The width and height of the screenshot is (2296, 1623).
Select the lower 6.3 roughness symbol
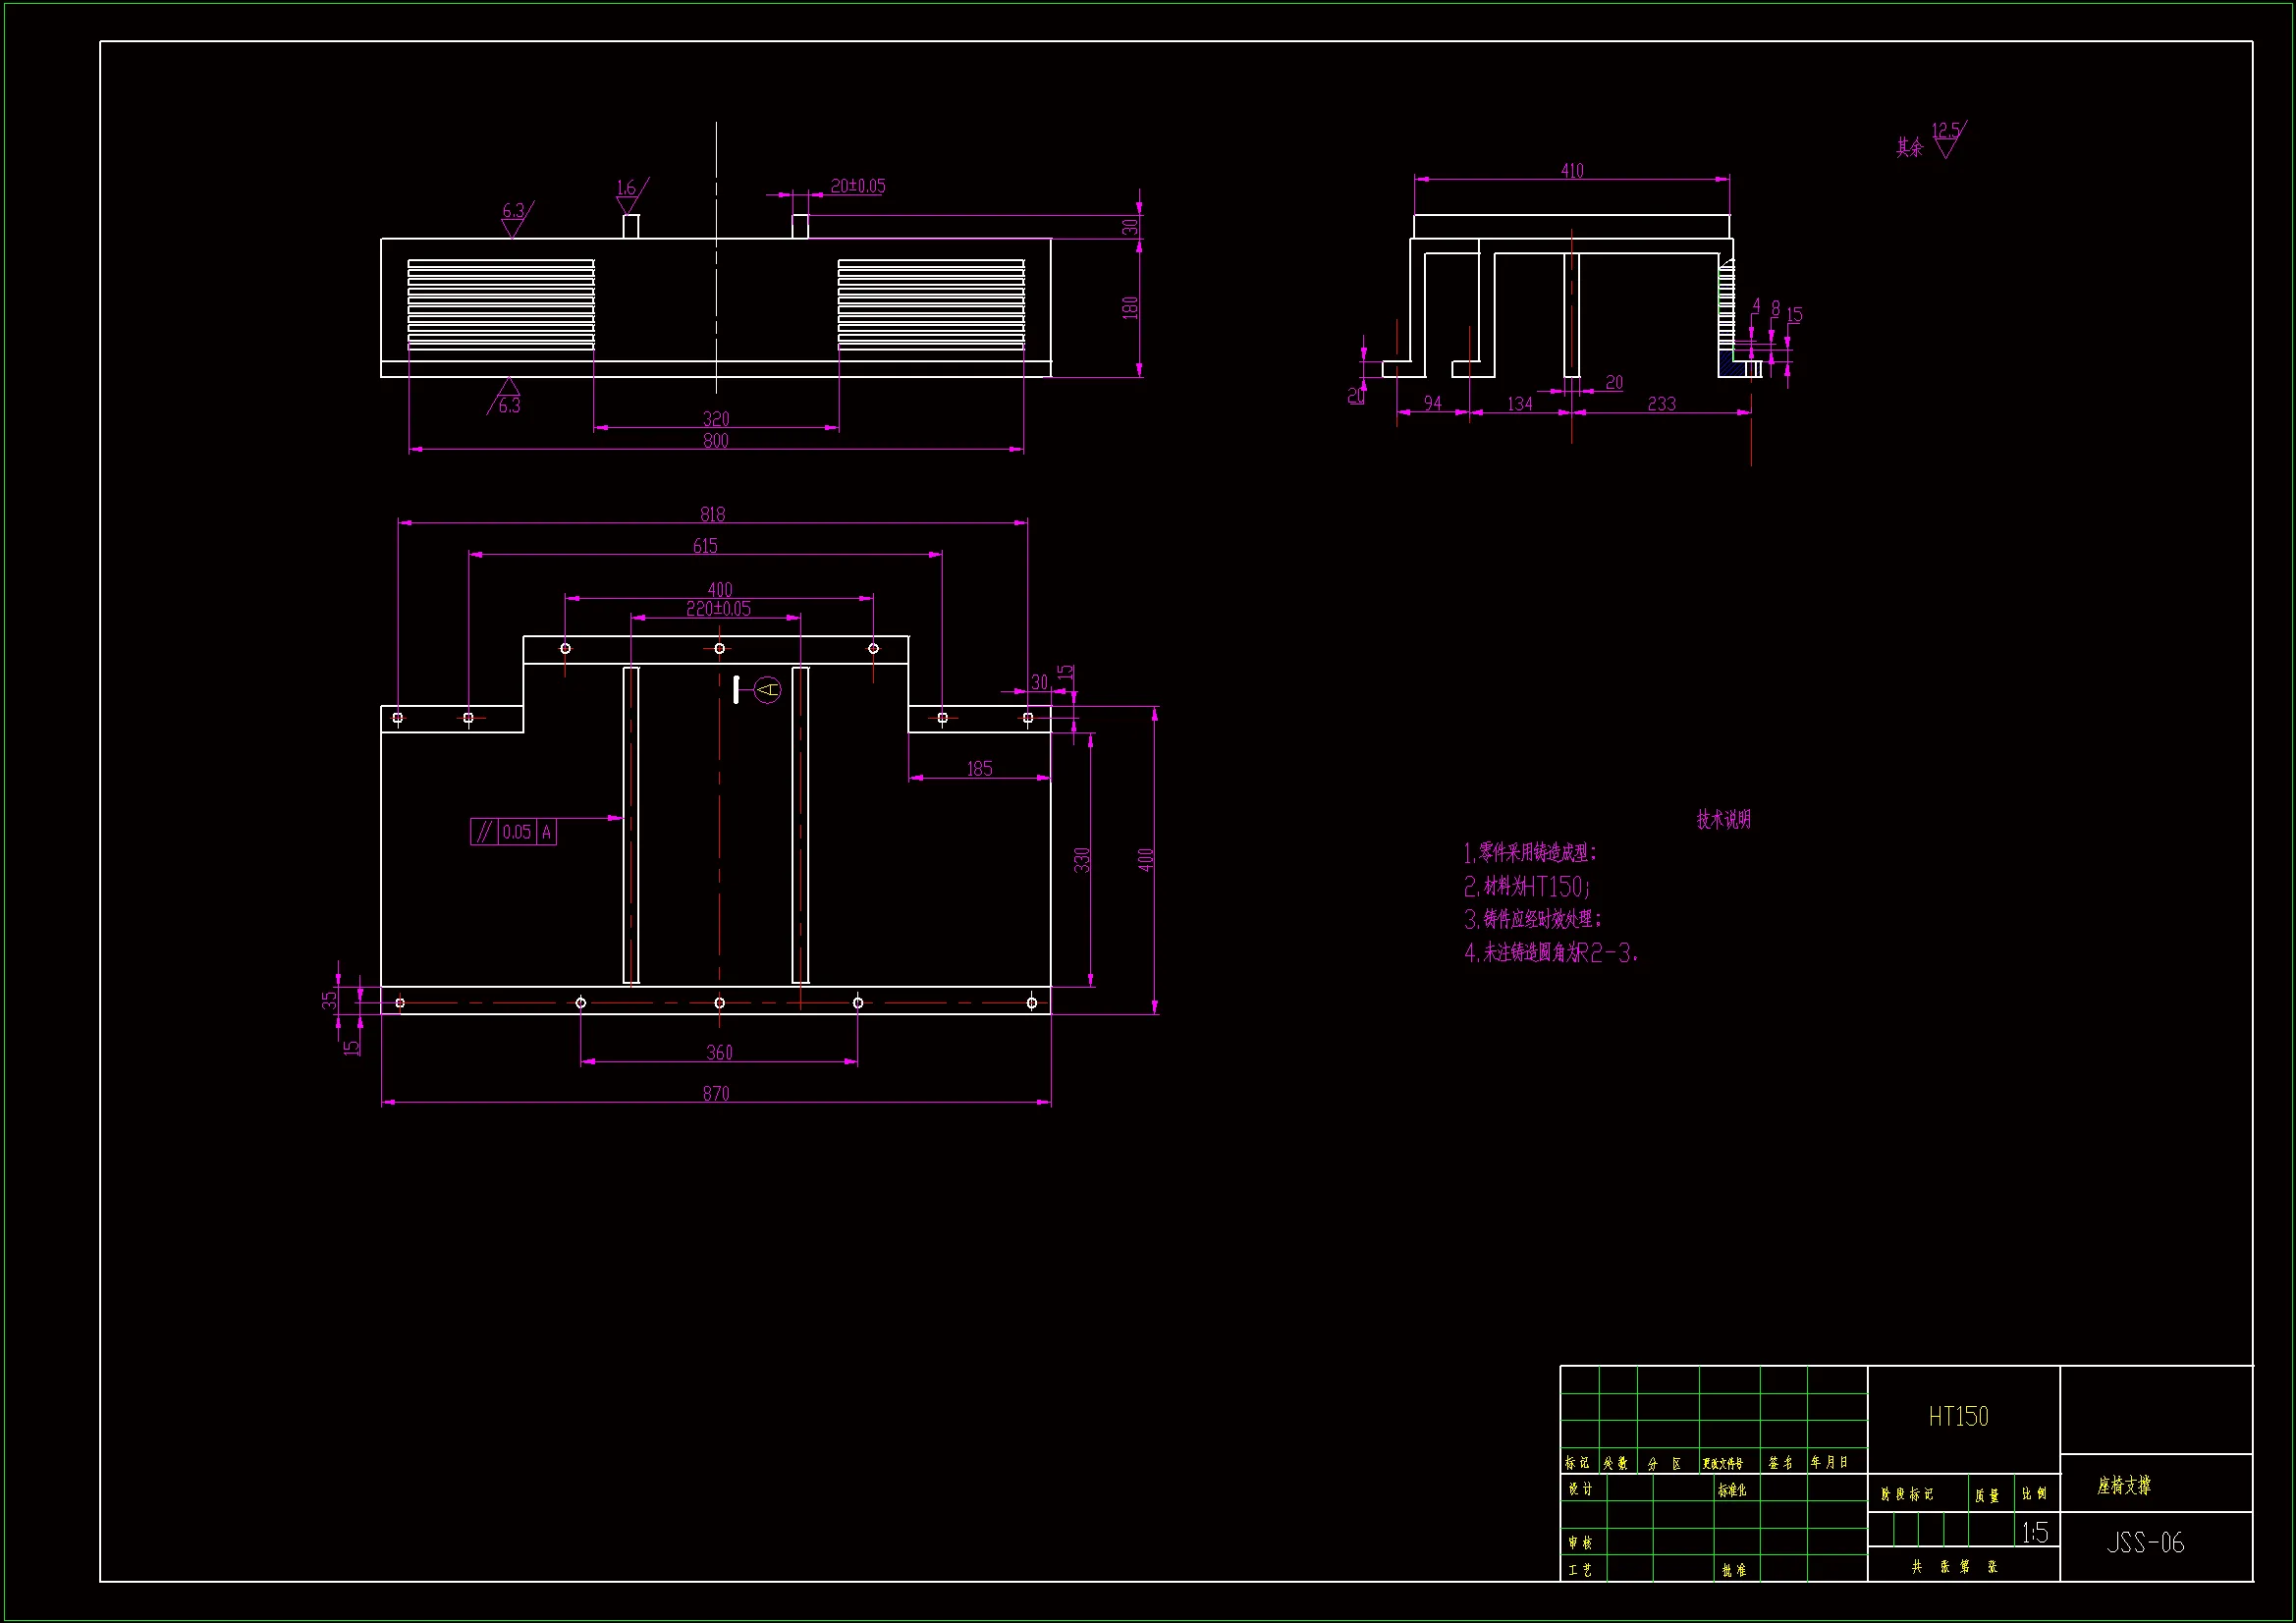tap(508, 397)
